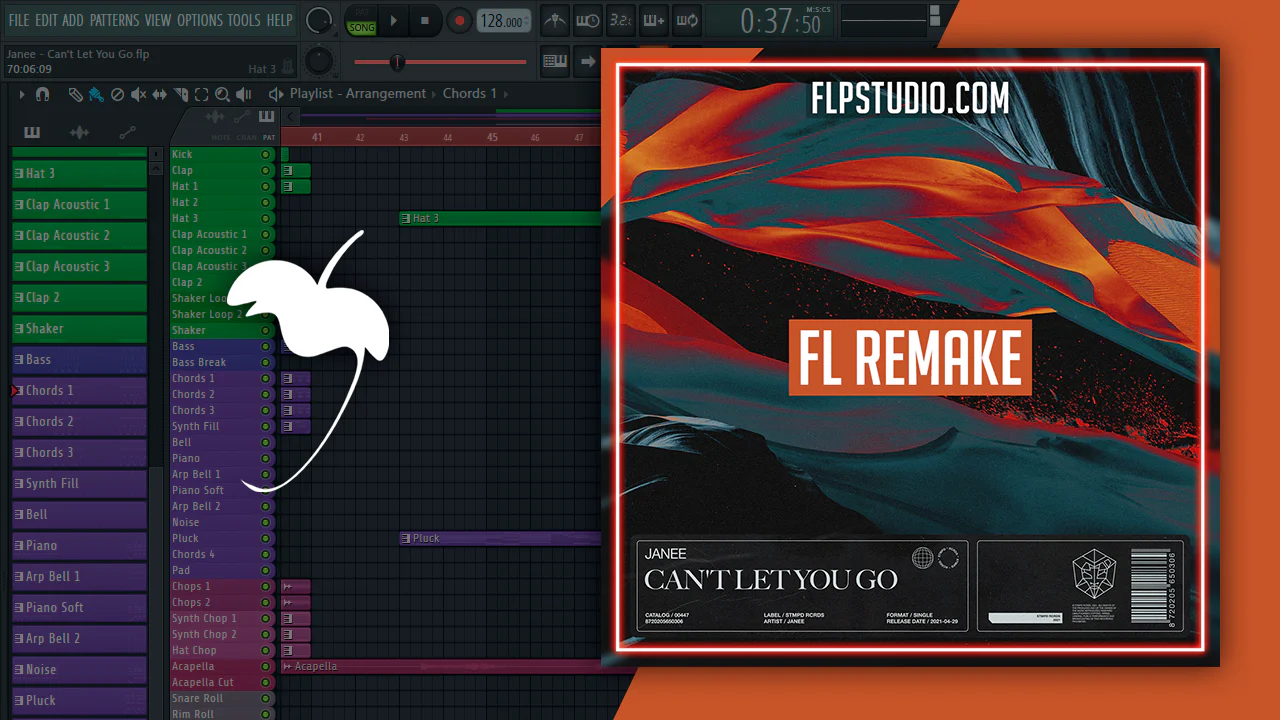Select the PAT tab in the playlist header
The height and width of the screenshot is (720, 1280).
tap(269, 137)
